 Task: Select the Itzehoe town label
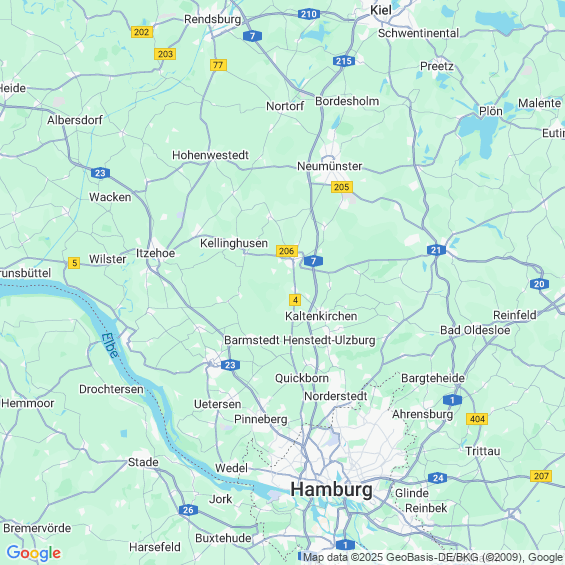point(155,253)
